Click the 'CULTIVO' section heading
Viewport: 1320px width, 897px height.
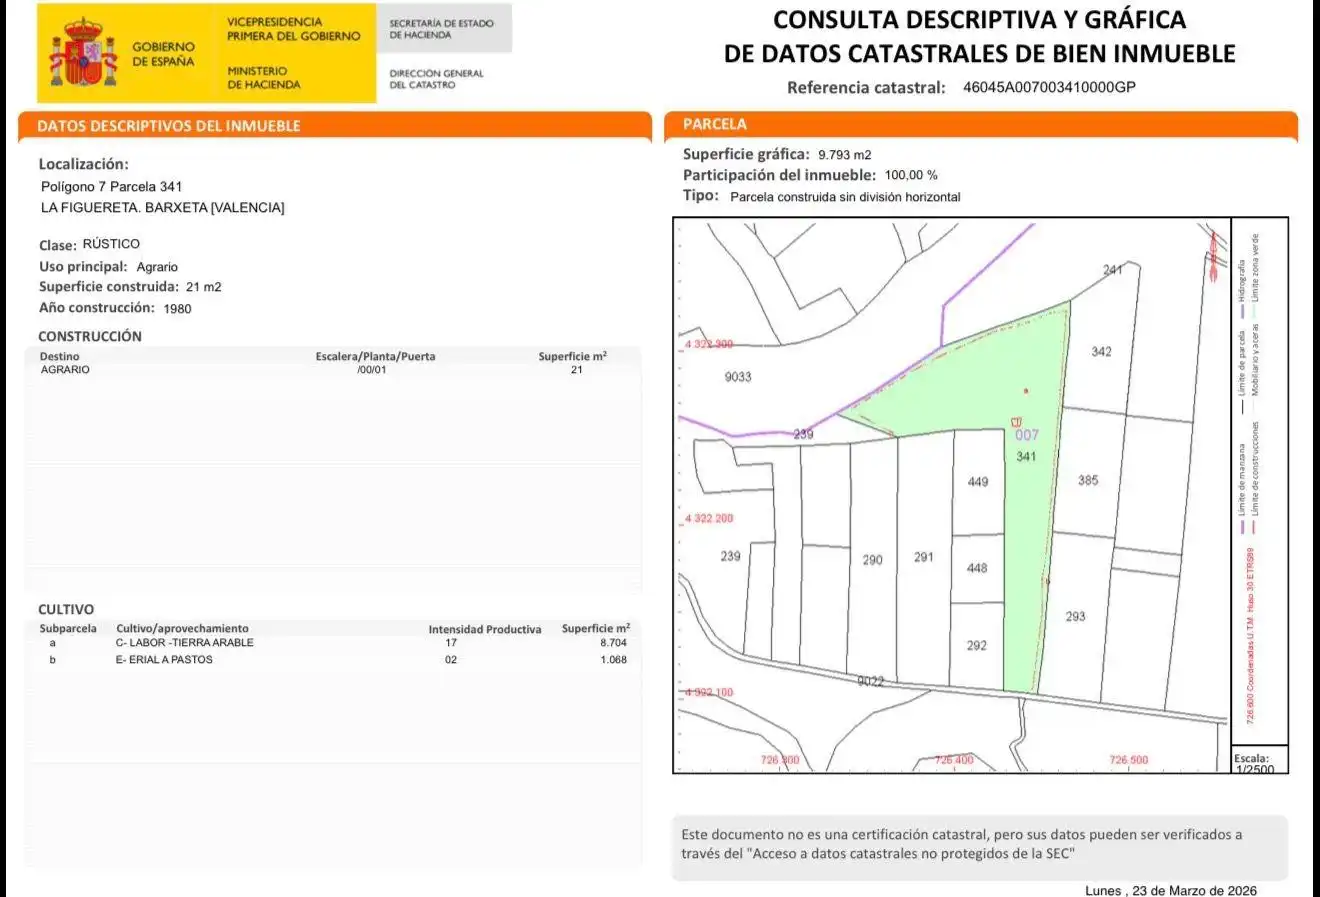coord(66,609)
